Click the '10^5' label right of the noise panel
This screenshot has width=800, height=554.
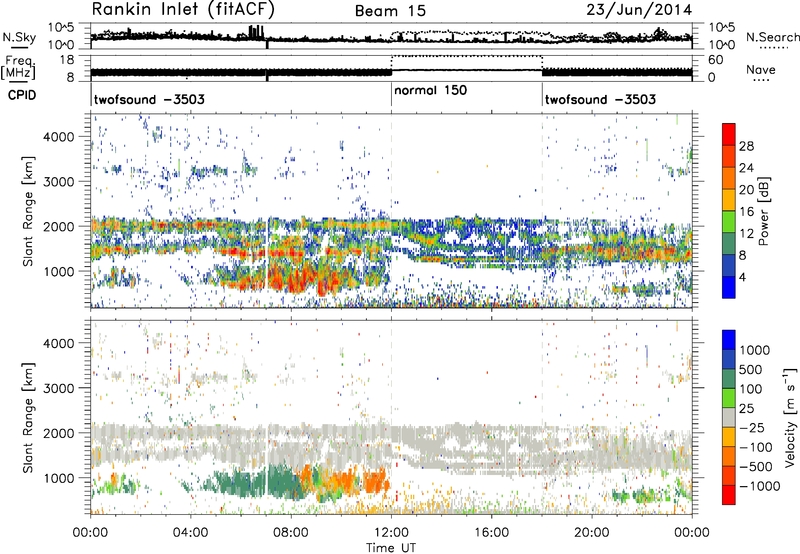point(722,27)
